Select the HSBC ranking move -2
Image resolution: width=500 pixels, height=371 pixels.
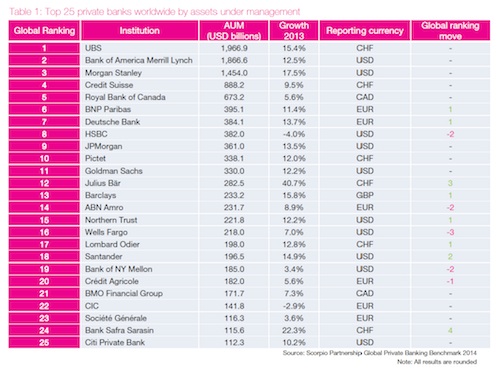click(450, 134)
